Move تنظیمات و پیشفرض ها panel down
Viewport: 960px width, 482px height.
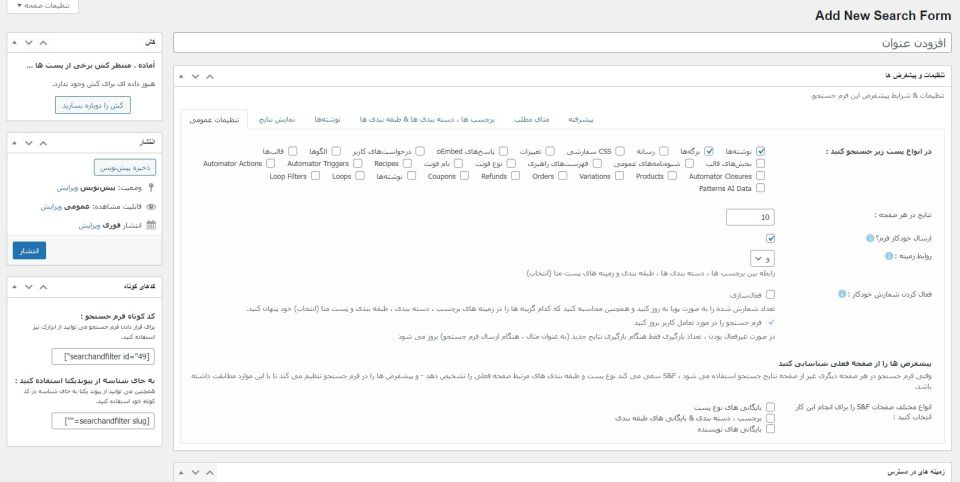click(x=197, y=75)
